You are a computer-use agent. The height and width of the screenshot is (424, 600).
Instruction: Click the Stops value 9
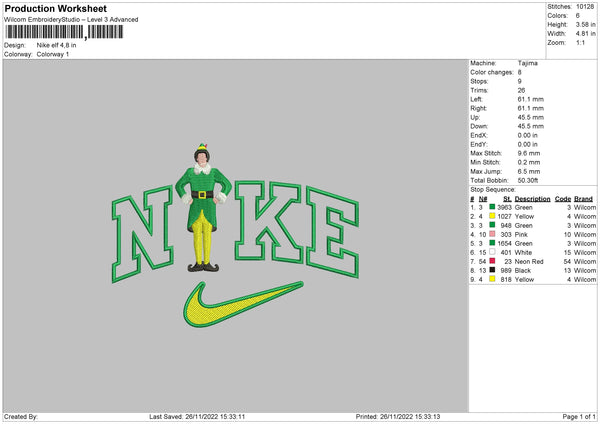click(520, 81)
